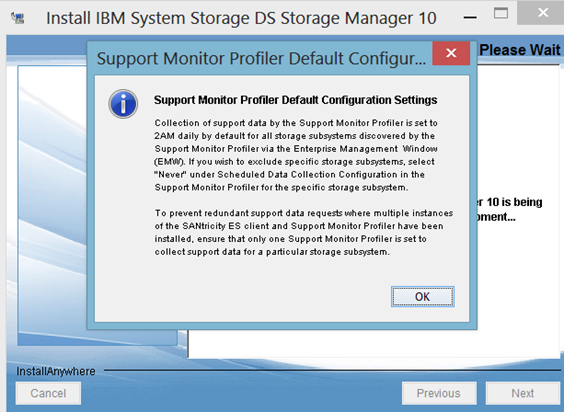The height and width of the screenshot is (412, 564).
Task: Cancel the InstallAnywhere installation
Action: tap(48, 393)
